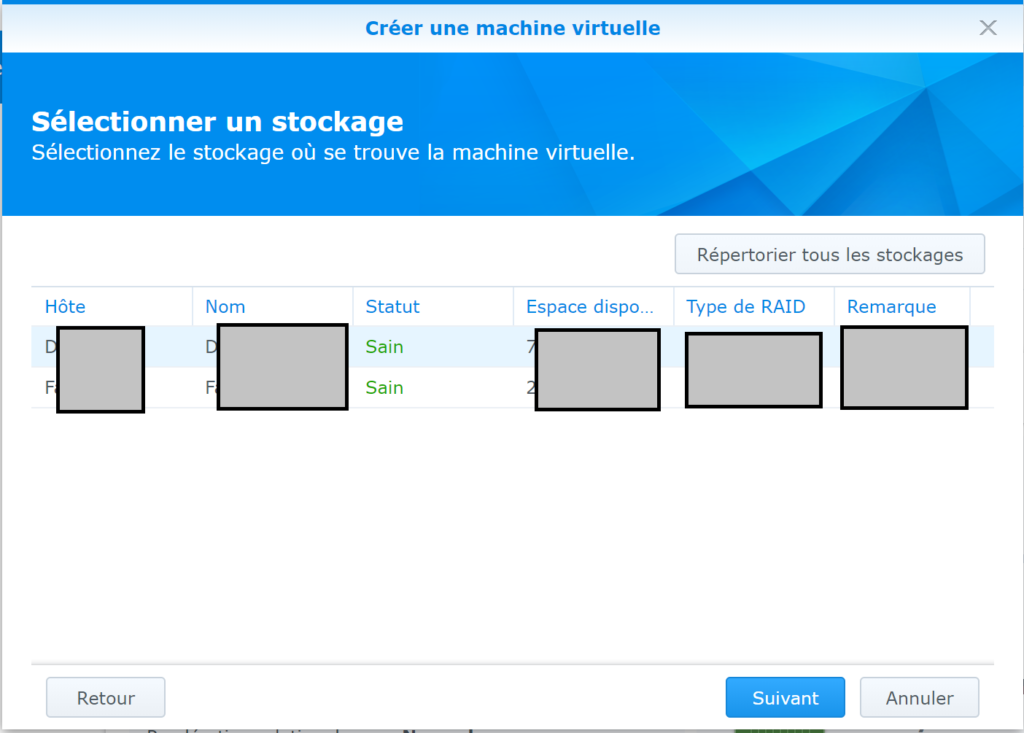Click available space cell starting with 7

point(529,347)
